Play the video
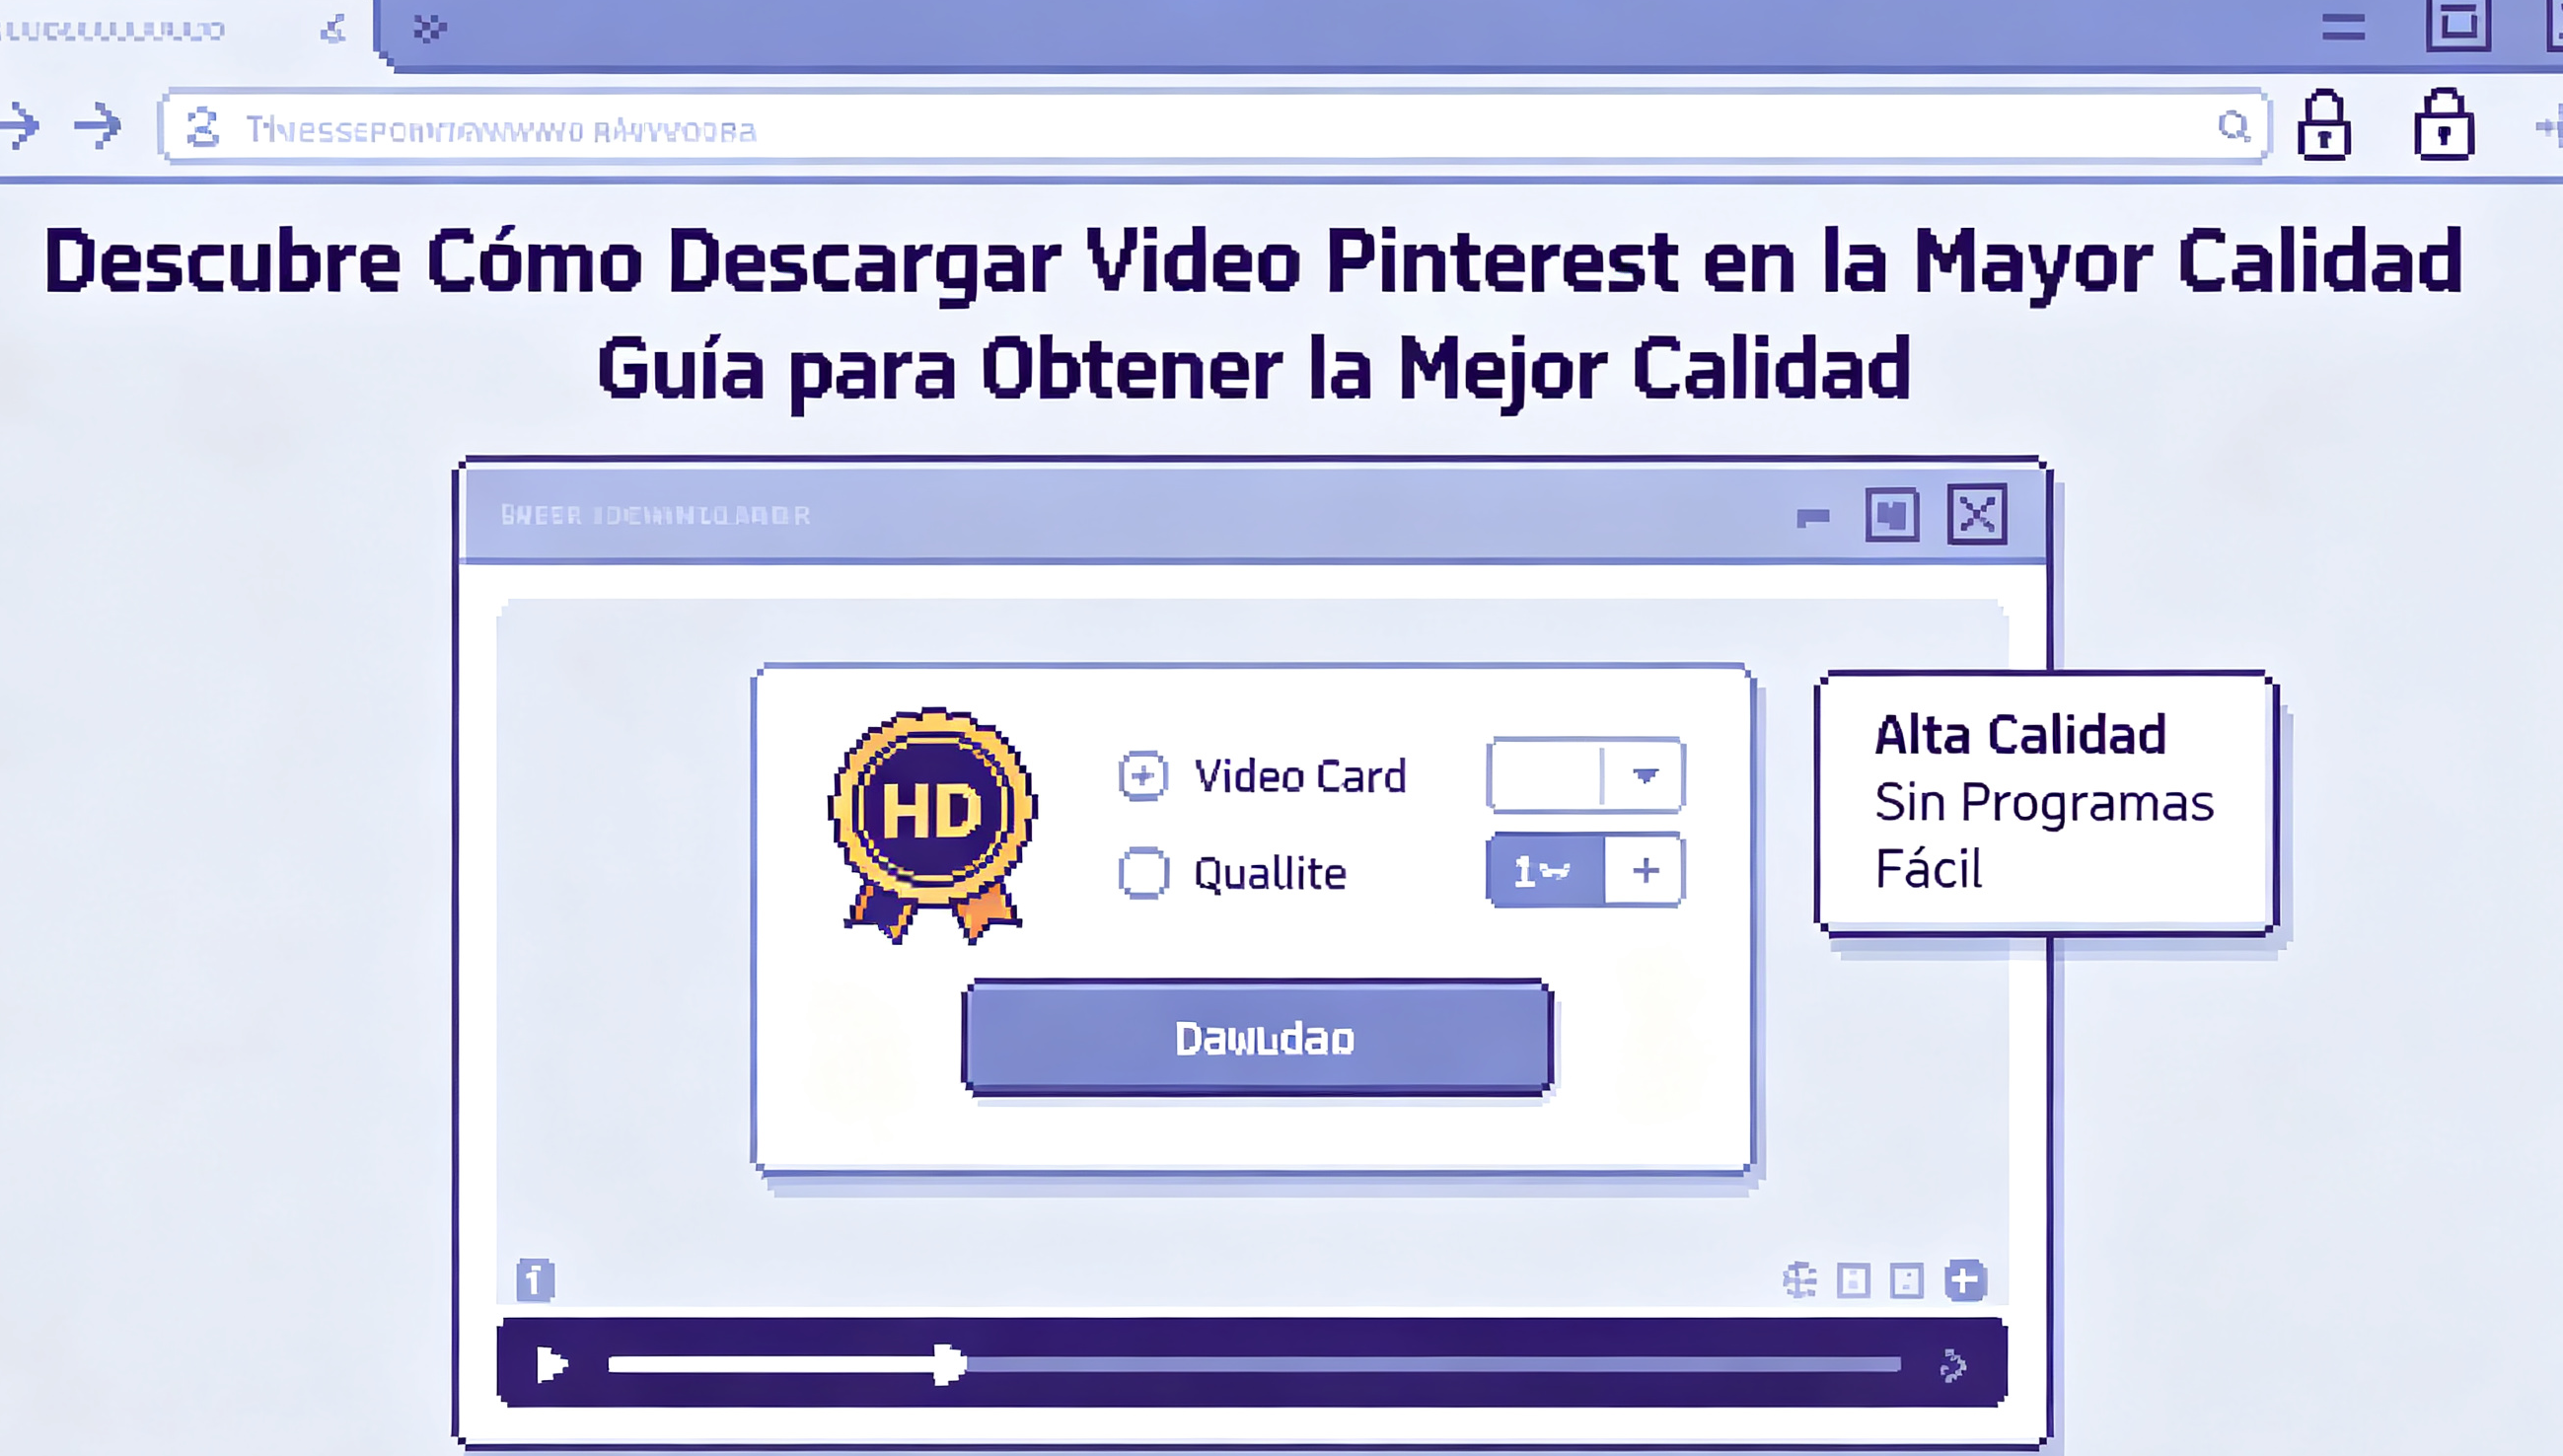Viewport: 2563px width, 1456px height. click(550, 1364)
